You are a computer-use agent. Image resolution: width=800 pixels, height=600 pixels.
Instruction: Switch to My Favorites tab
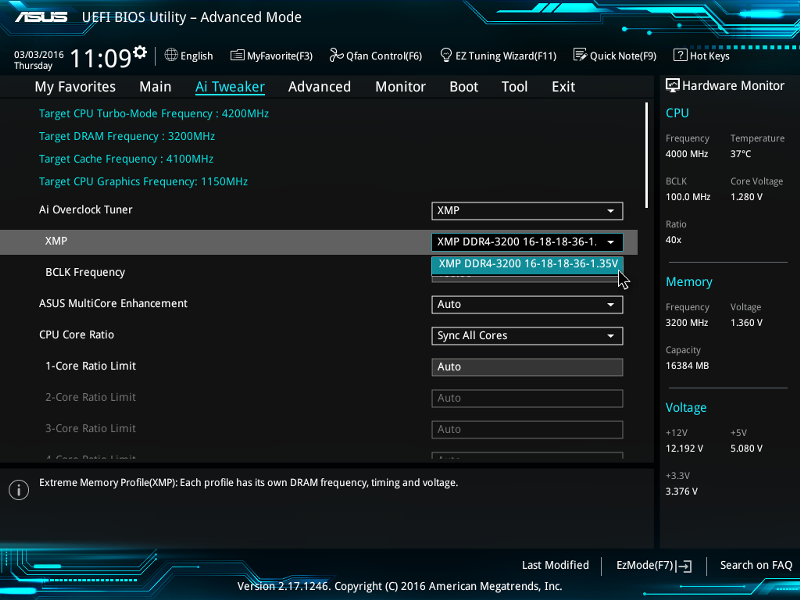point(75,87)
